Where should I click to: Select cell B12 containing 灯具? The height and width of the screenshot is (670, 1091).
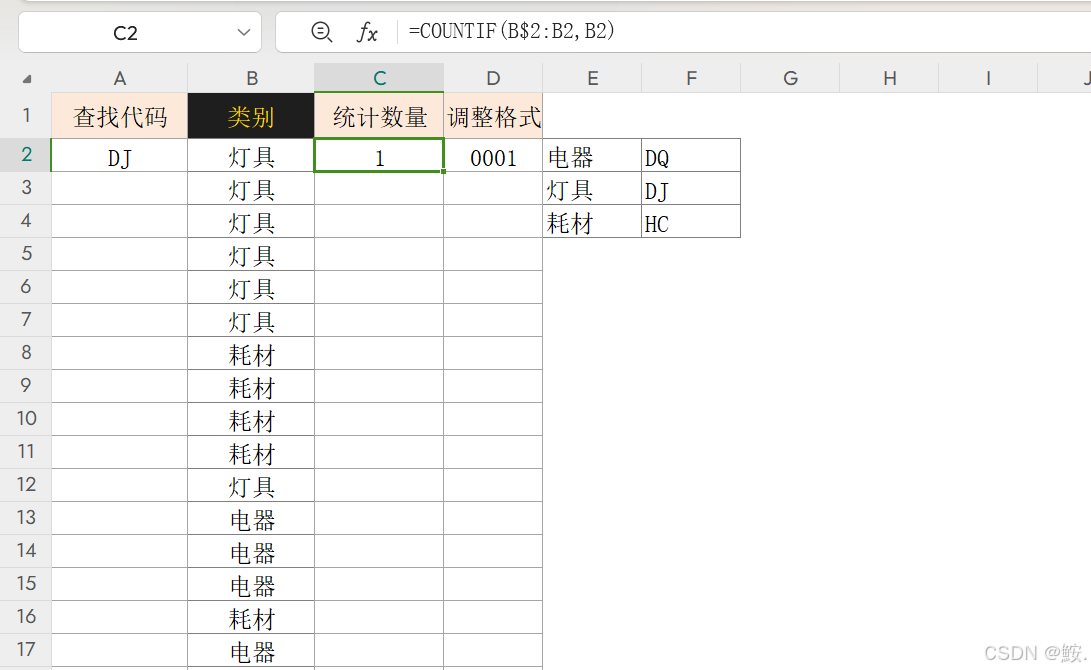point(251,485)
